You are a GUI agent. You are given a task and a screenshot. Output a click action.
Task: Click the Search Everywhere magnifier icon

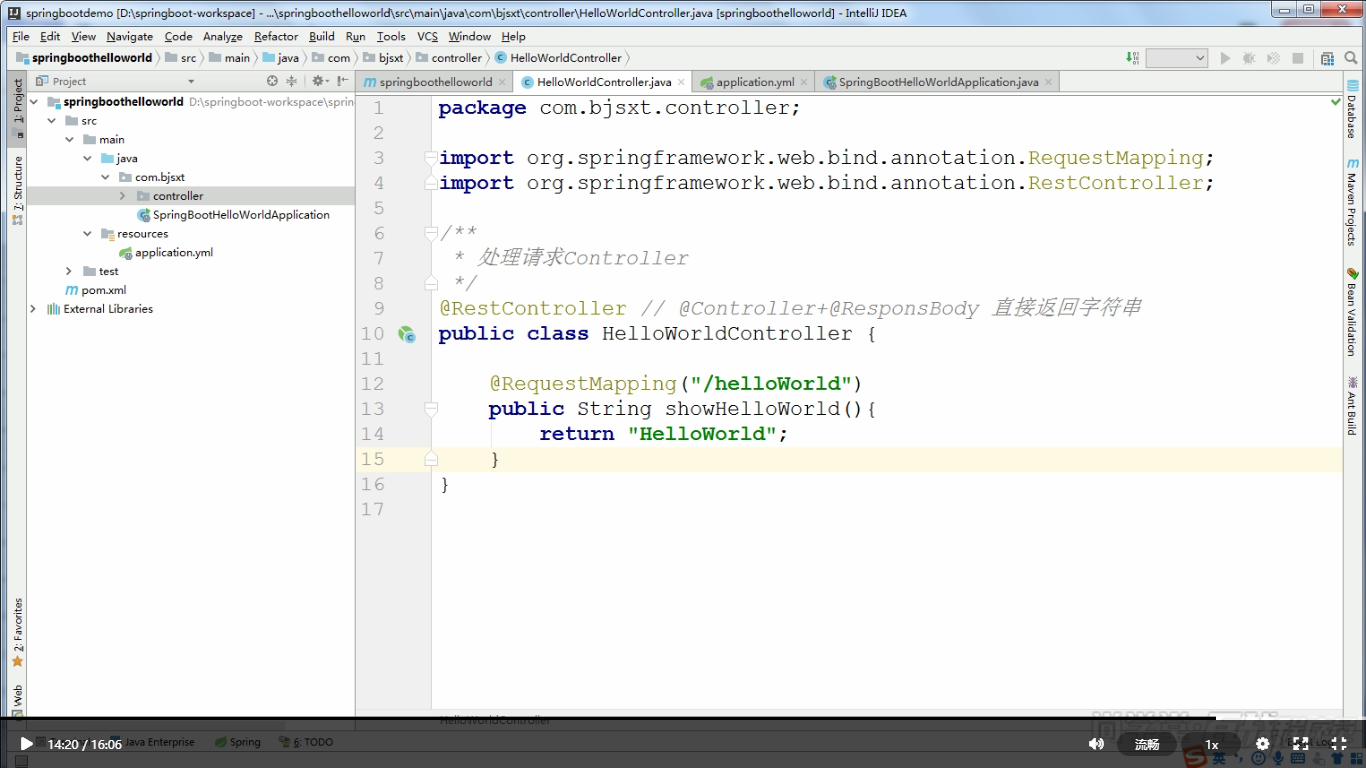(x=1351, y=58)
